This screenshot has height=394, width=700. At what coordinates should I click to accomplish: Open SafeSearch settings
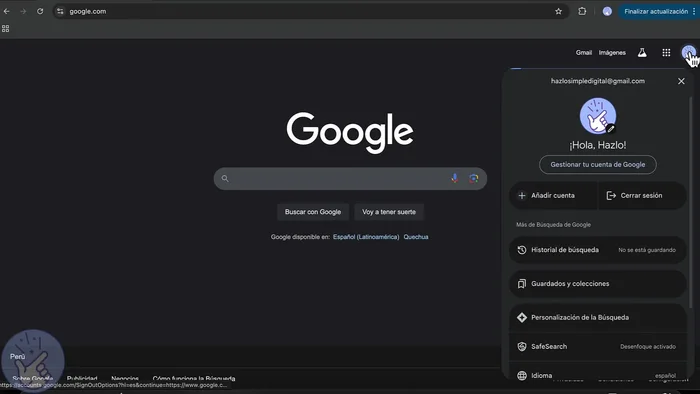pos(597,347)
